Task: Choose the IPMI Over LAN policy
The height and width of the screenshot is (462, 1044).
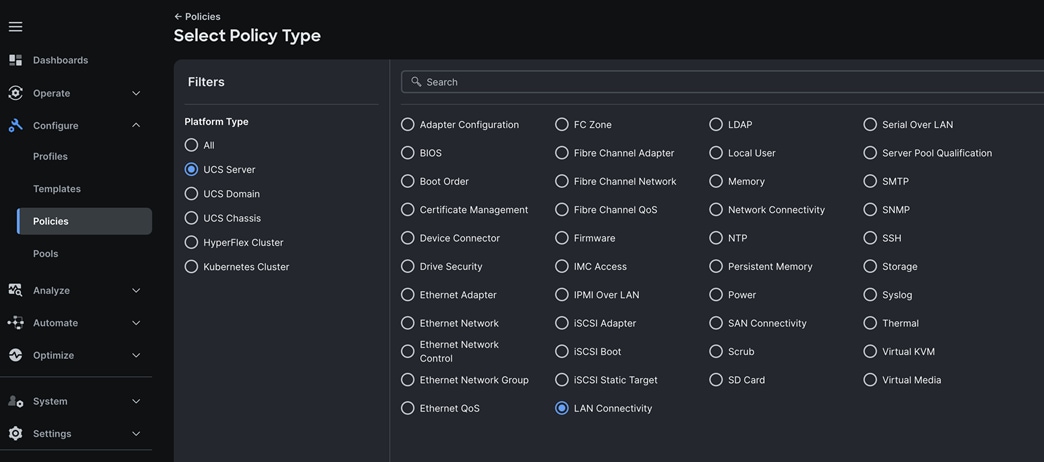Action: [562, 294]
